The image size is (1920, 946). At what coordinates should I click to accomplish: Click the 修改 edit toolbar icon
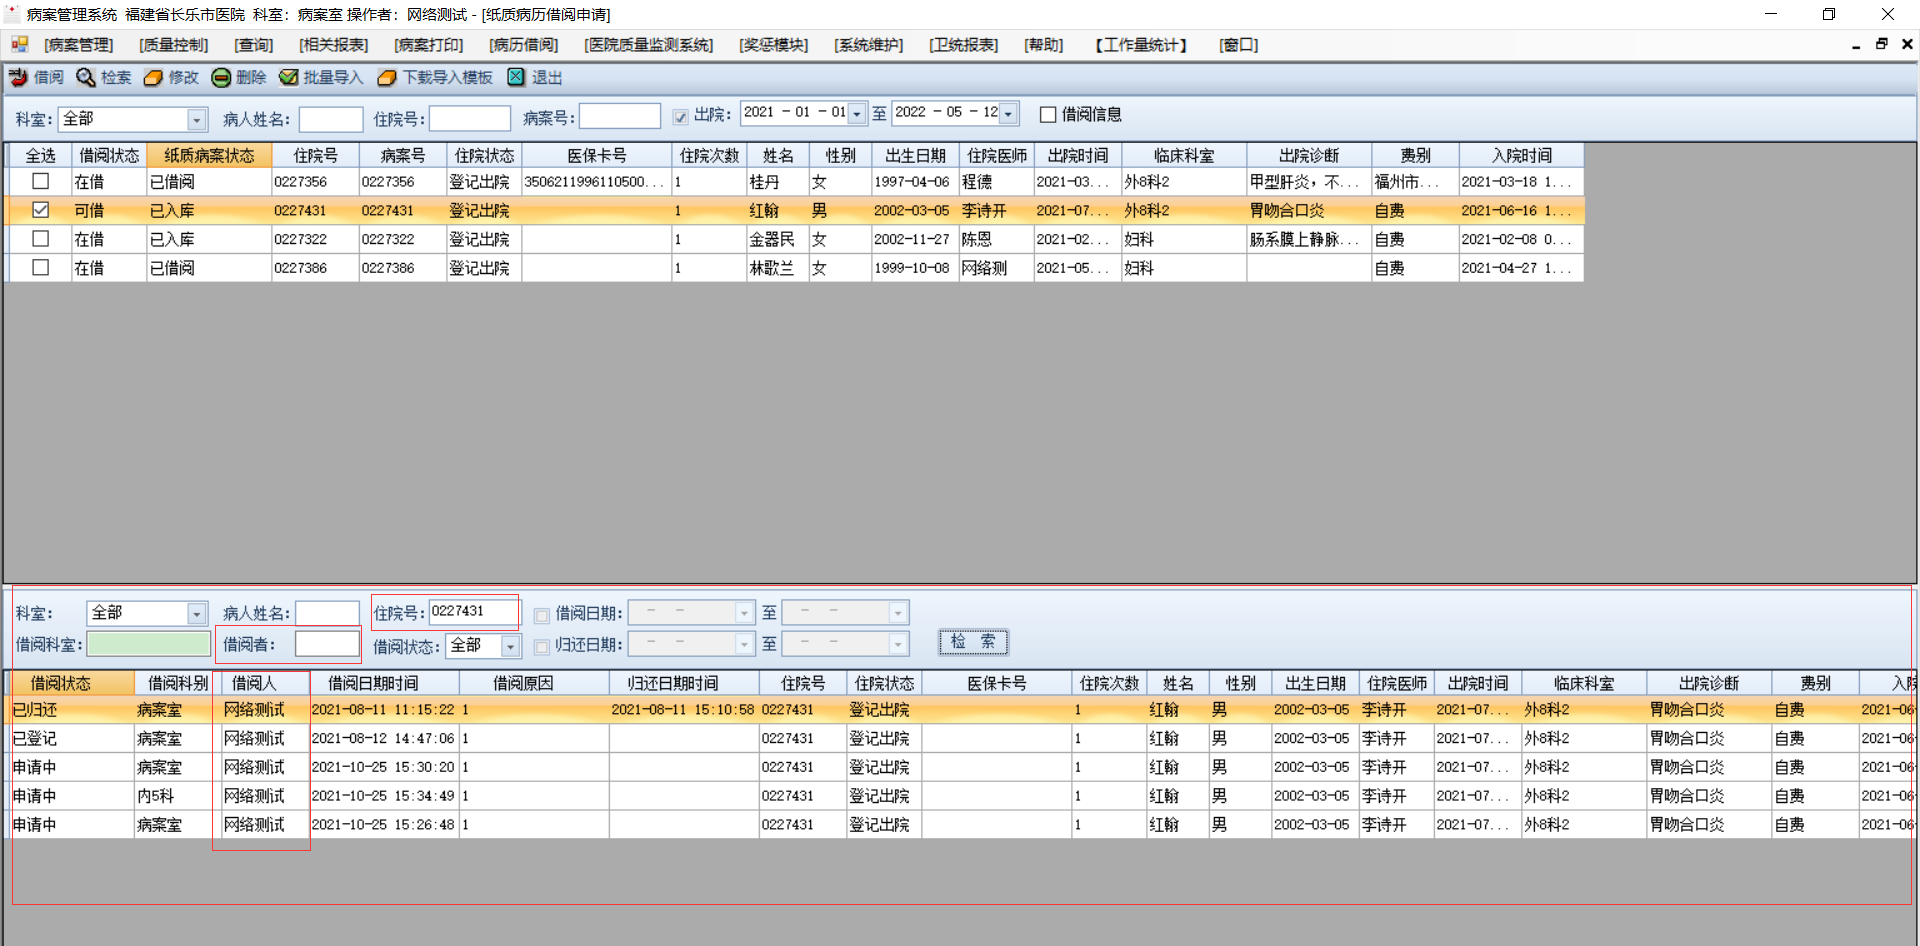[x=153, y=77]
